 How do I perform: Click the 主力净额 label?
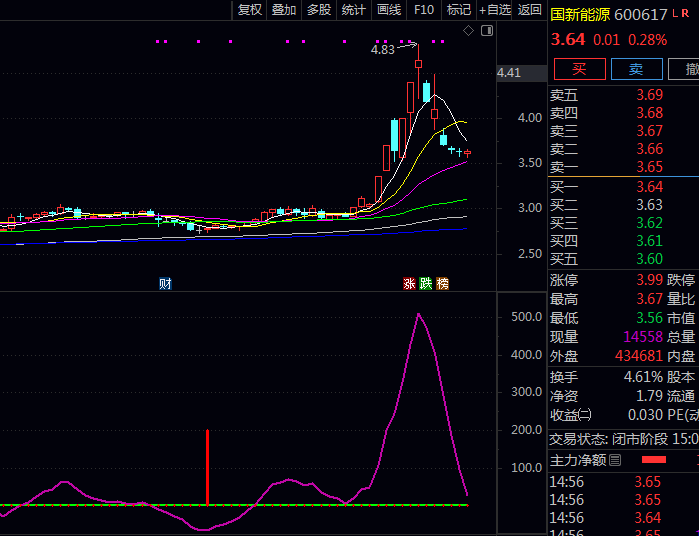(578, 460)
